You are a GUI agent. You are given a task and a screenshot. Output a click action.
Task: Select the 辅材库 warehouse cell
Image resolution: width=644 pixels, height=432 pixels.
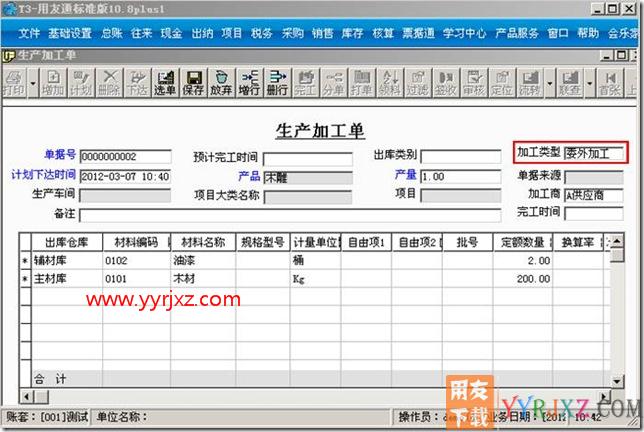(x=67, y=260)
